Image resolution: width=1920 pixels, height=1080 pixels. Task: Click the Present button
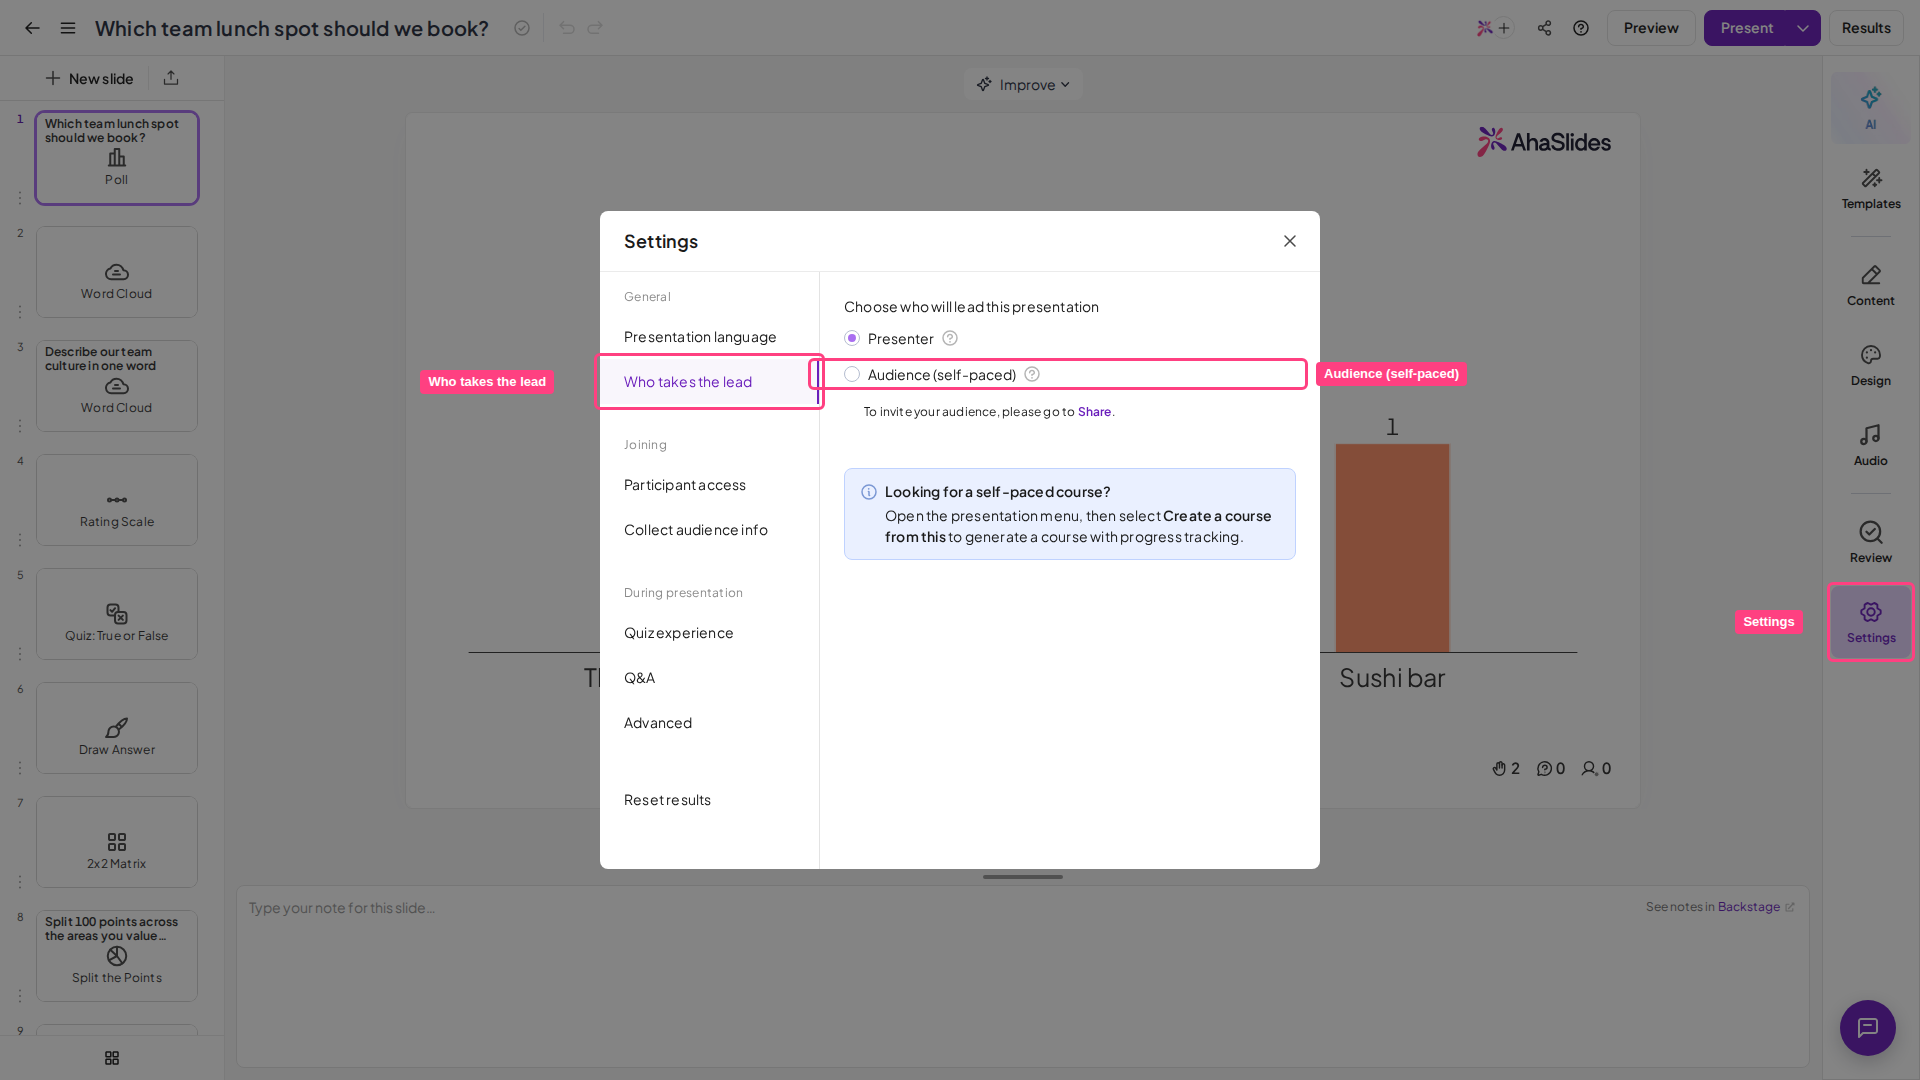(1746, 28)
